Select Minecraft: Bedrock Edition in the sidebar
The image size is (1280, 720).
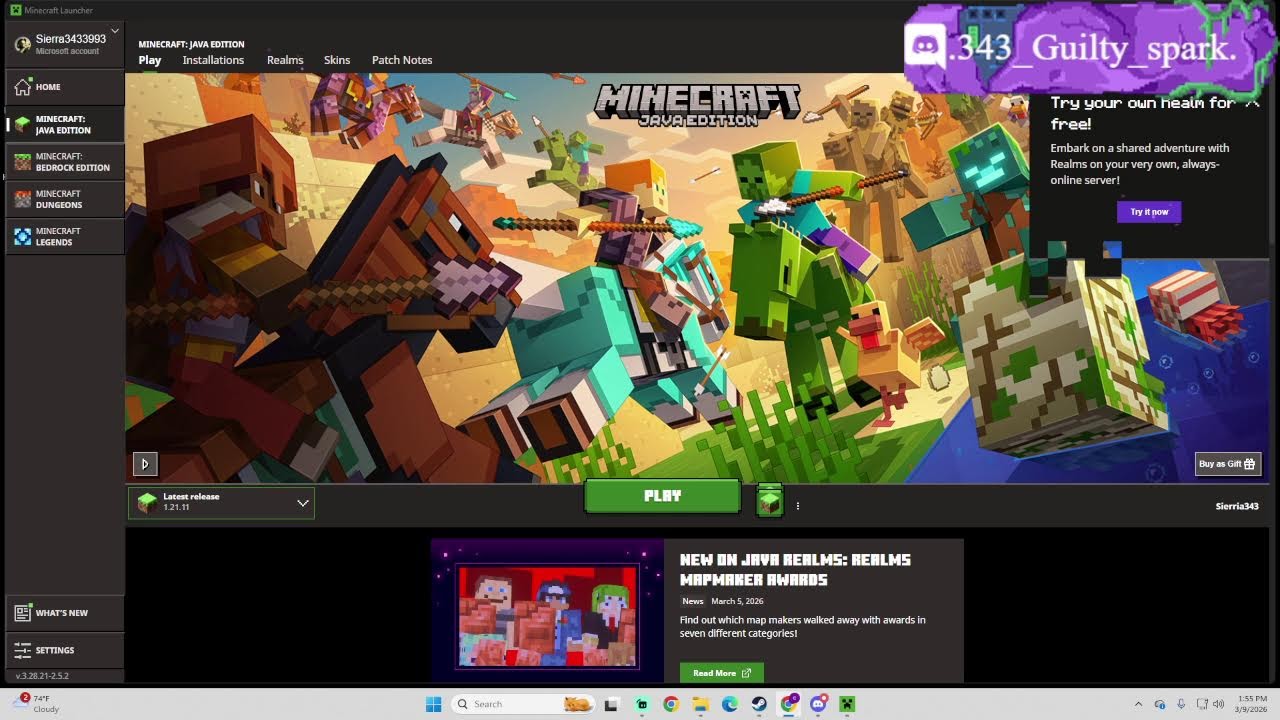coord(65,162)
